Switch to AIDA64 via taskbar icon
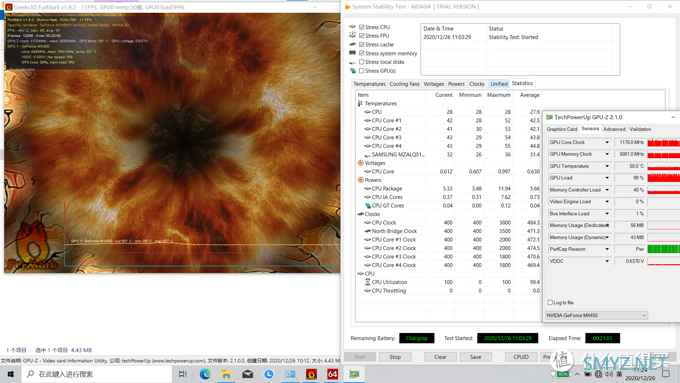 [332, 374]
